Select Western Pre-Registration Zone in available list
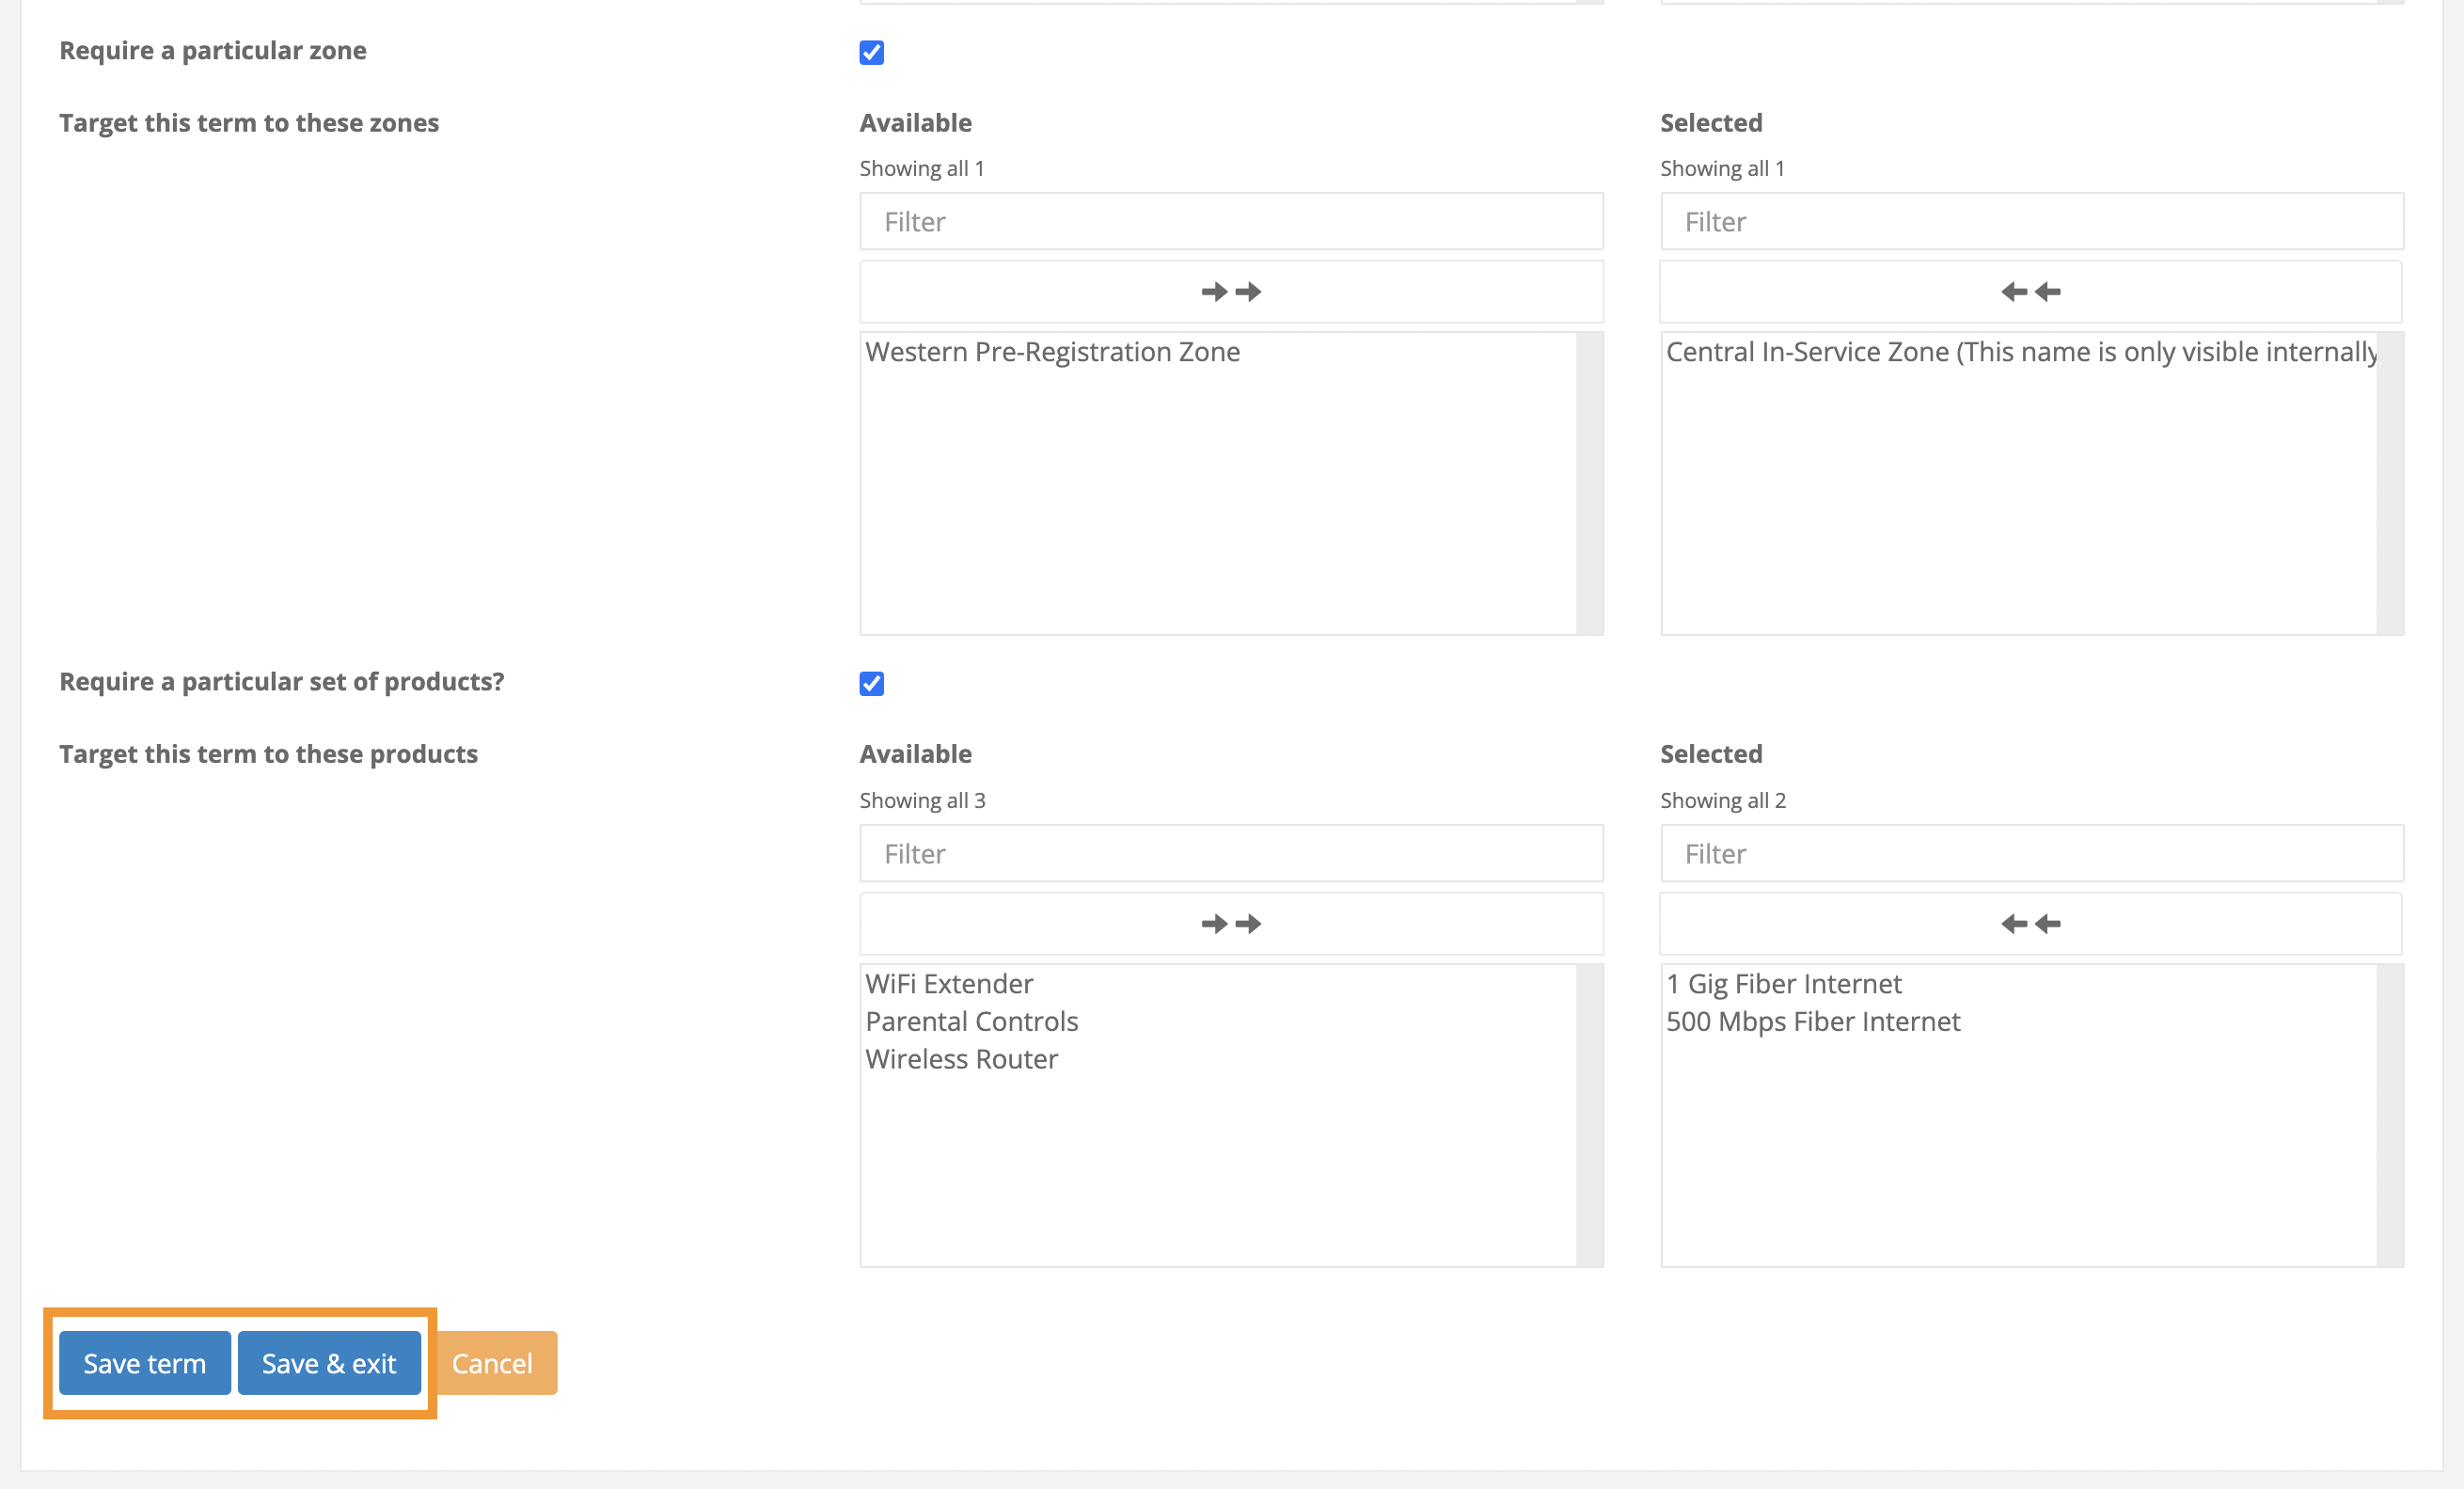This screenshot has width=2464, height=1489. point(1052,352)
